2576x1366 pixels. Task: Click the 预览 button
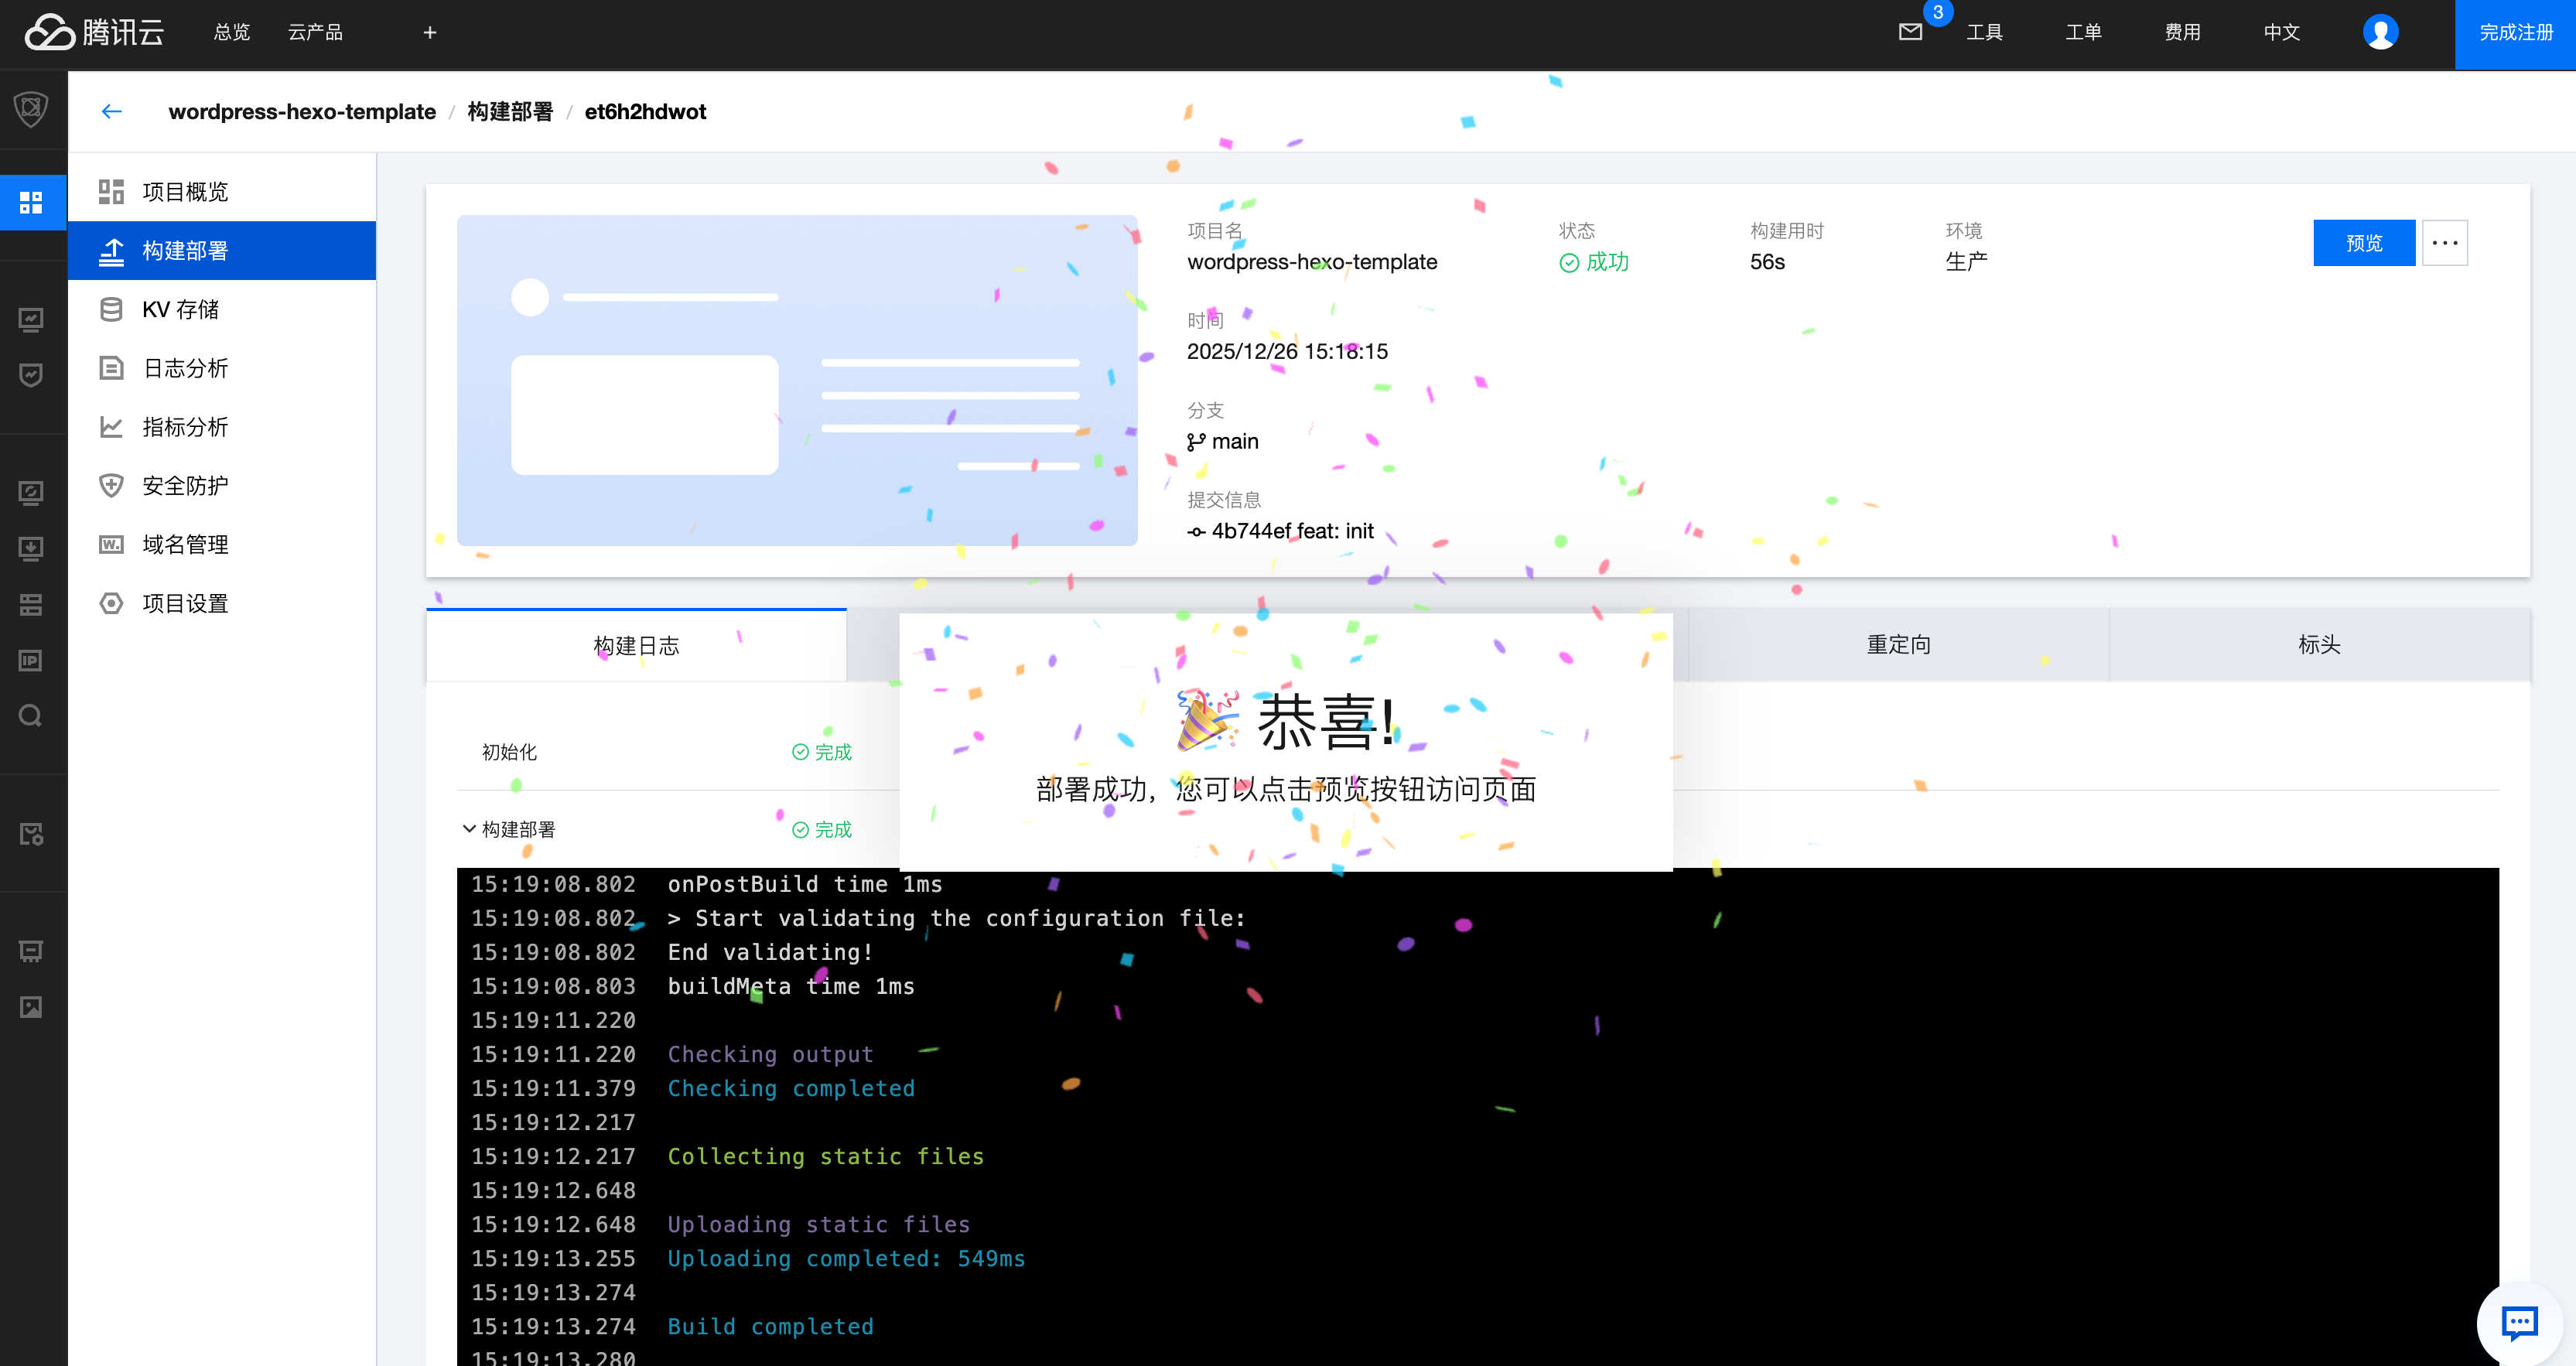tap(2363, 243)
